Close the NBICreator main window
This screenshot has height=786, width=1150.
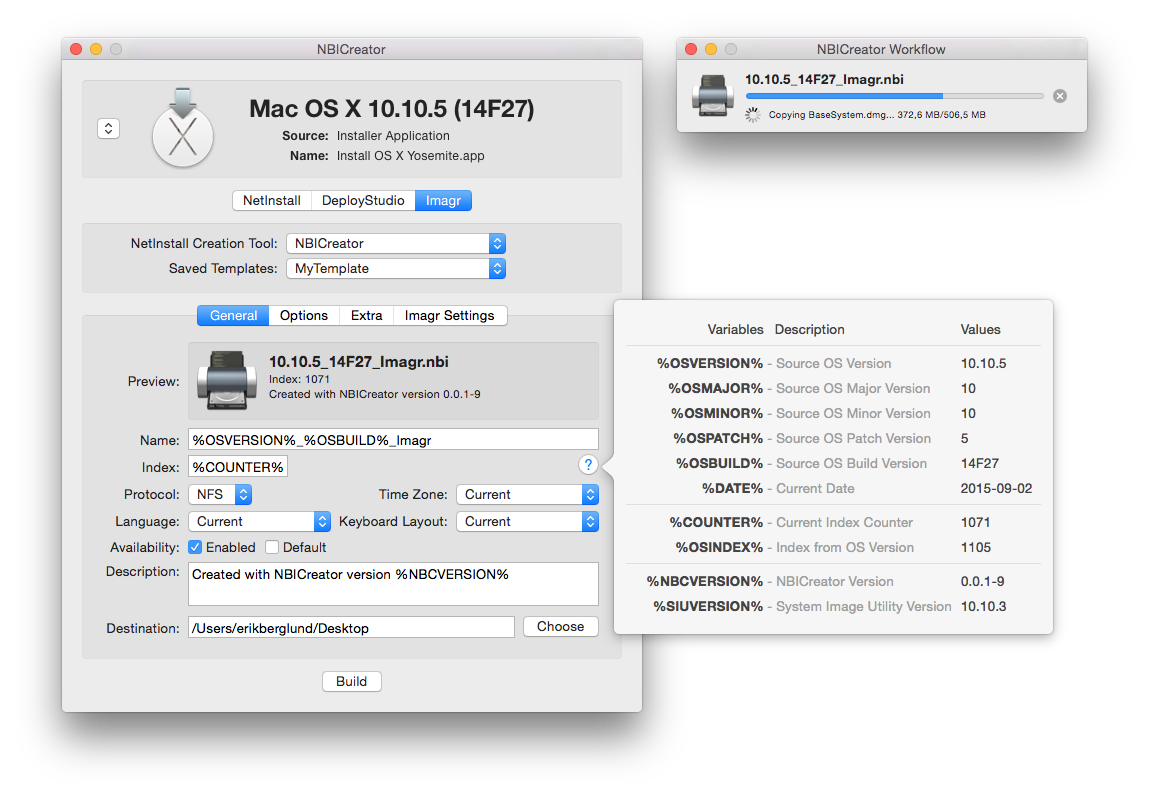point(76,49)
